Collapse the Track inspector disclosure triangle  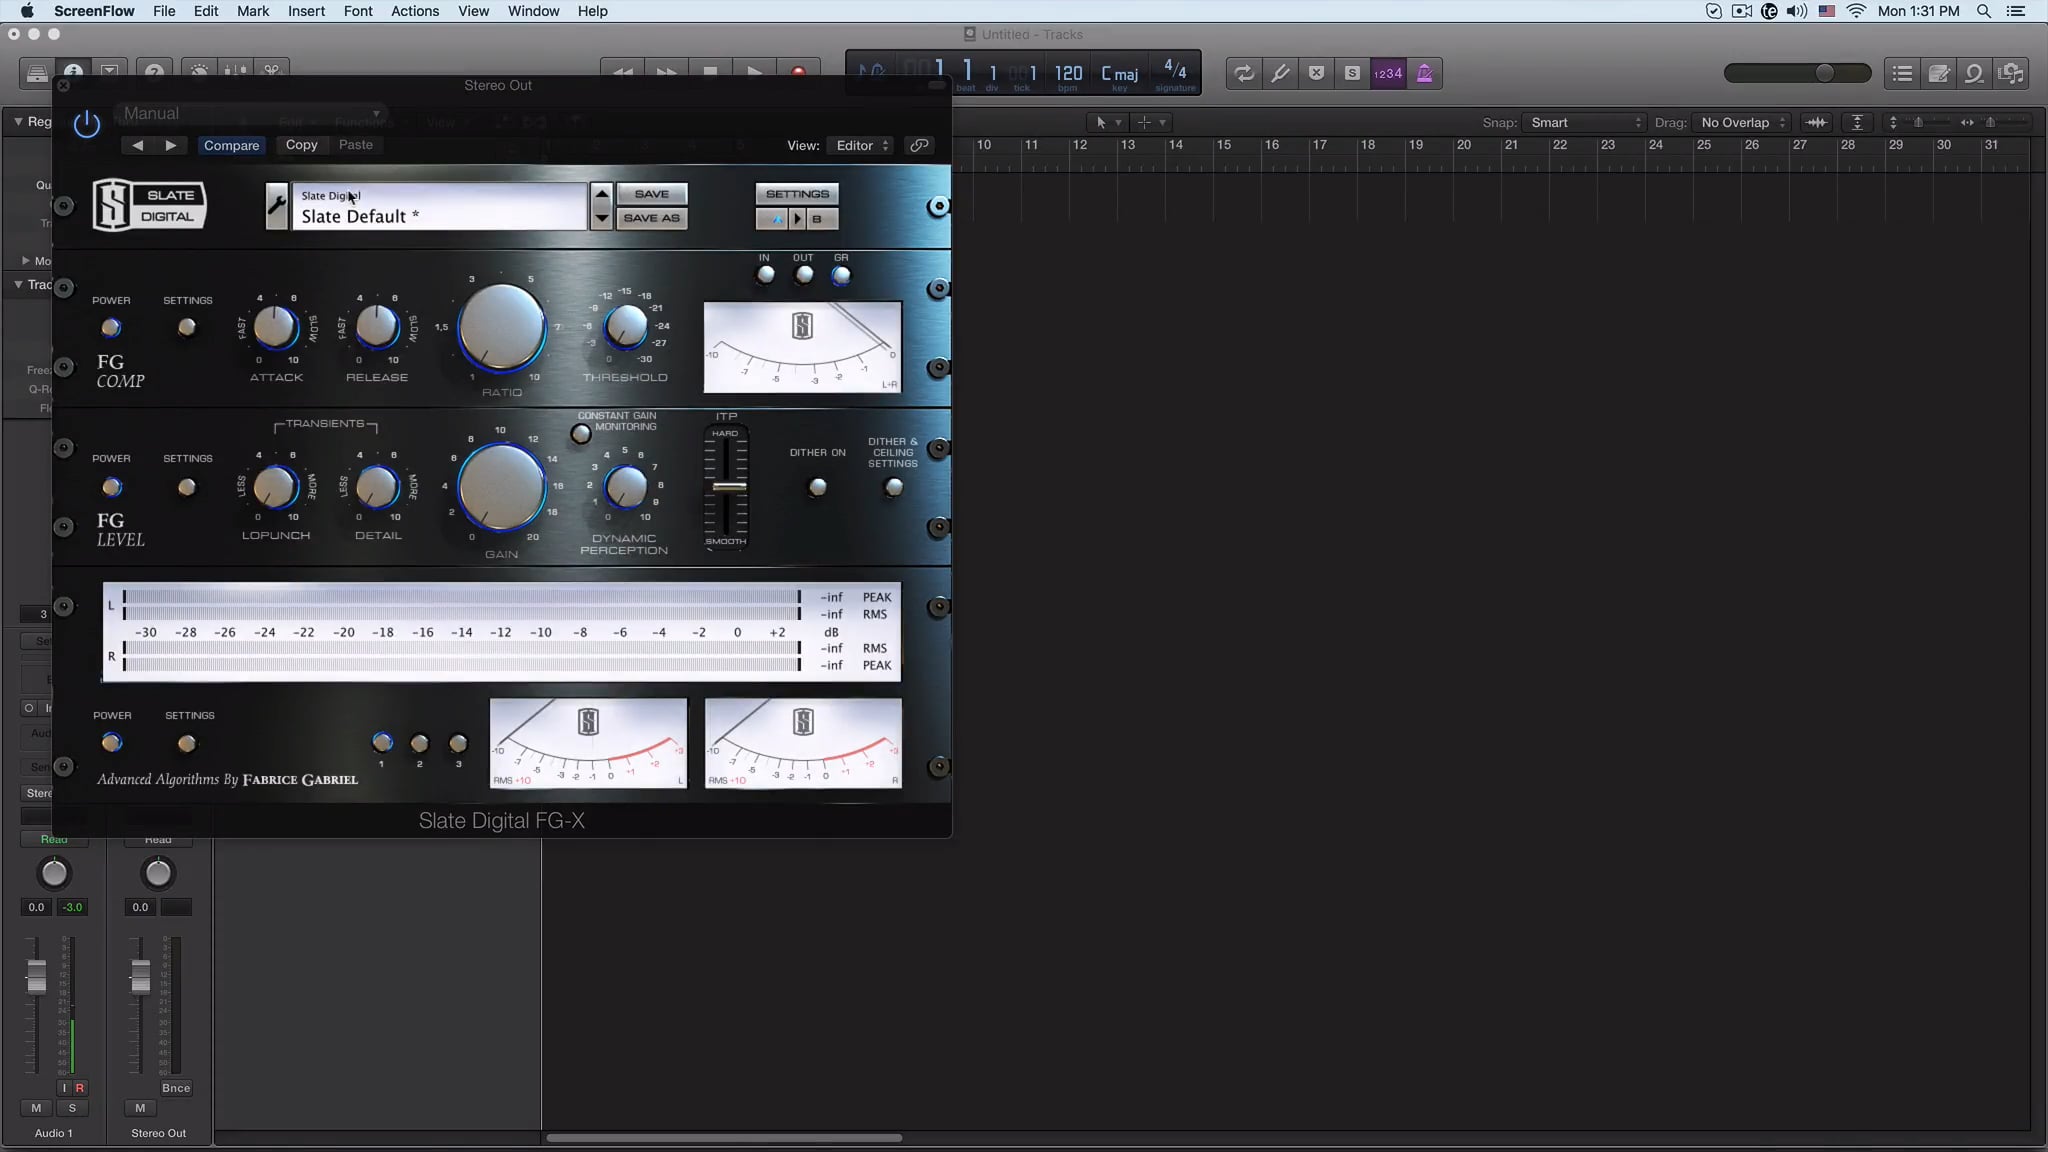tap(18, 284)
